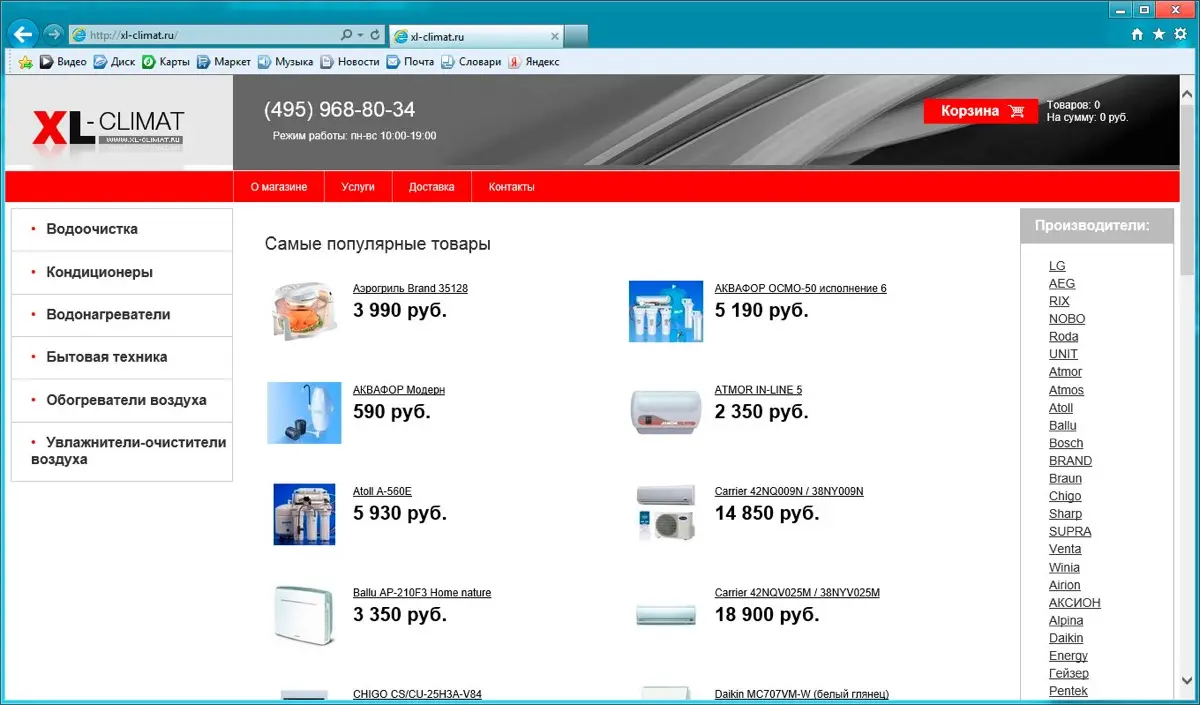
Task: Open the Доставка menu item
Action: (x=431, y=187)
